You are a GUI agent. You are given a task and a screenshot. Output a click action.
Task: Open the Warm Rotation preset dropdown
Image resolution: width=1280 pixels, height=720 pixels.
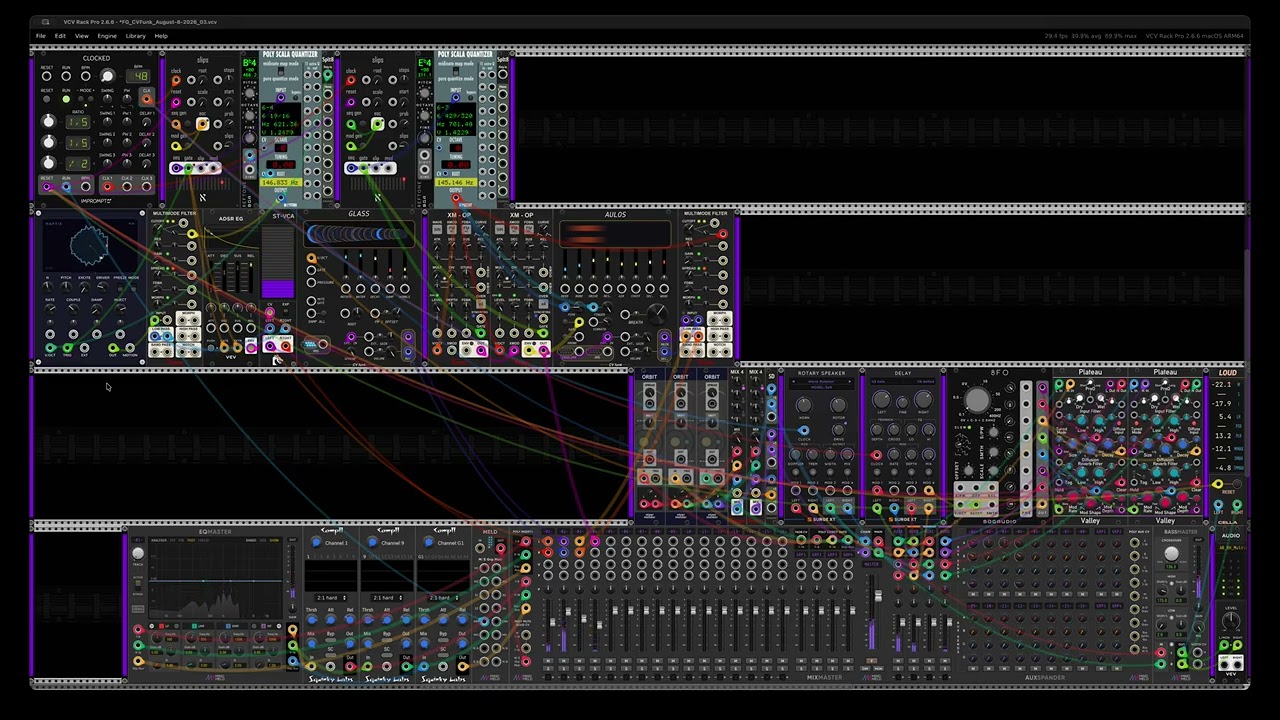pyautogui.click(x=820, y=381)
